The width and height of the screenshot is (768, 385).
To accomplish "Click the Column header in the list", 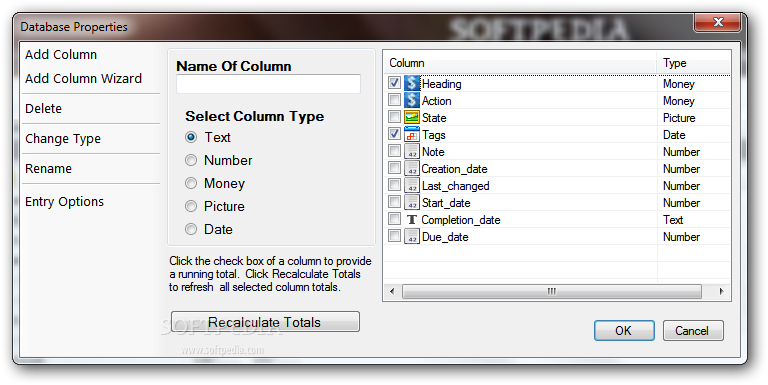I will [520, 63].
